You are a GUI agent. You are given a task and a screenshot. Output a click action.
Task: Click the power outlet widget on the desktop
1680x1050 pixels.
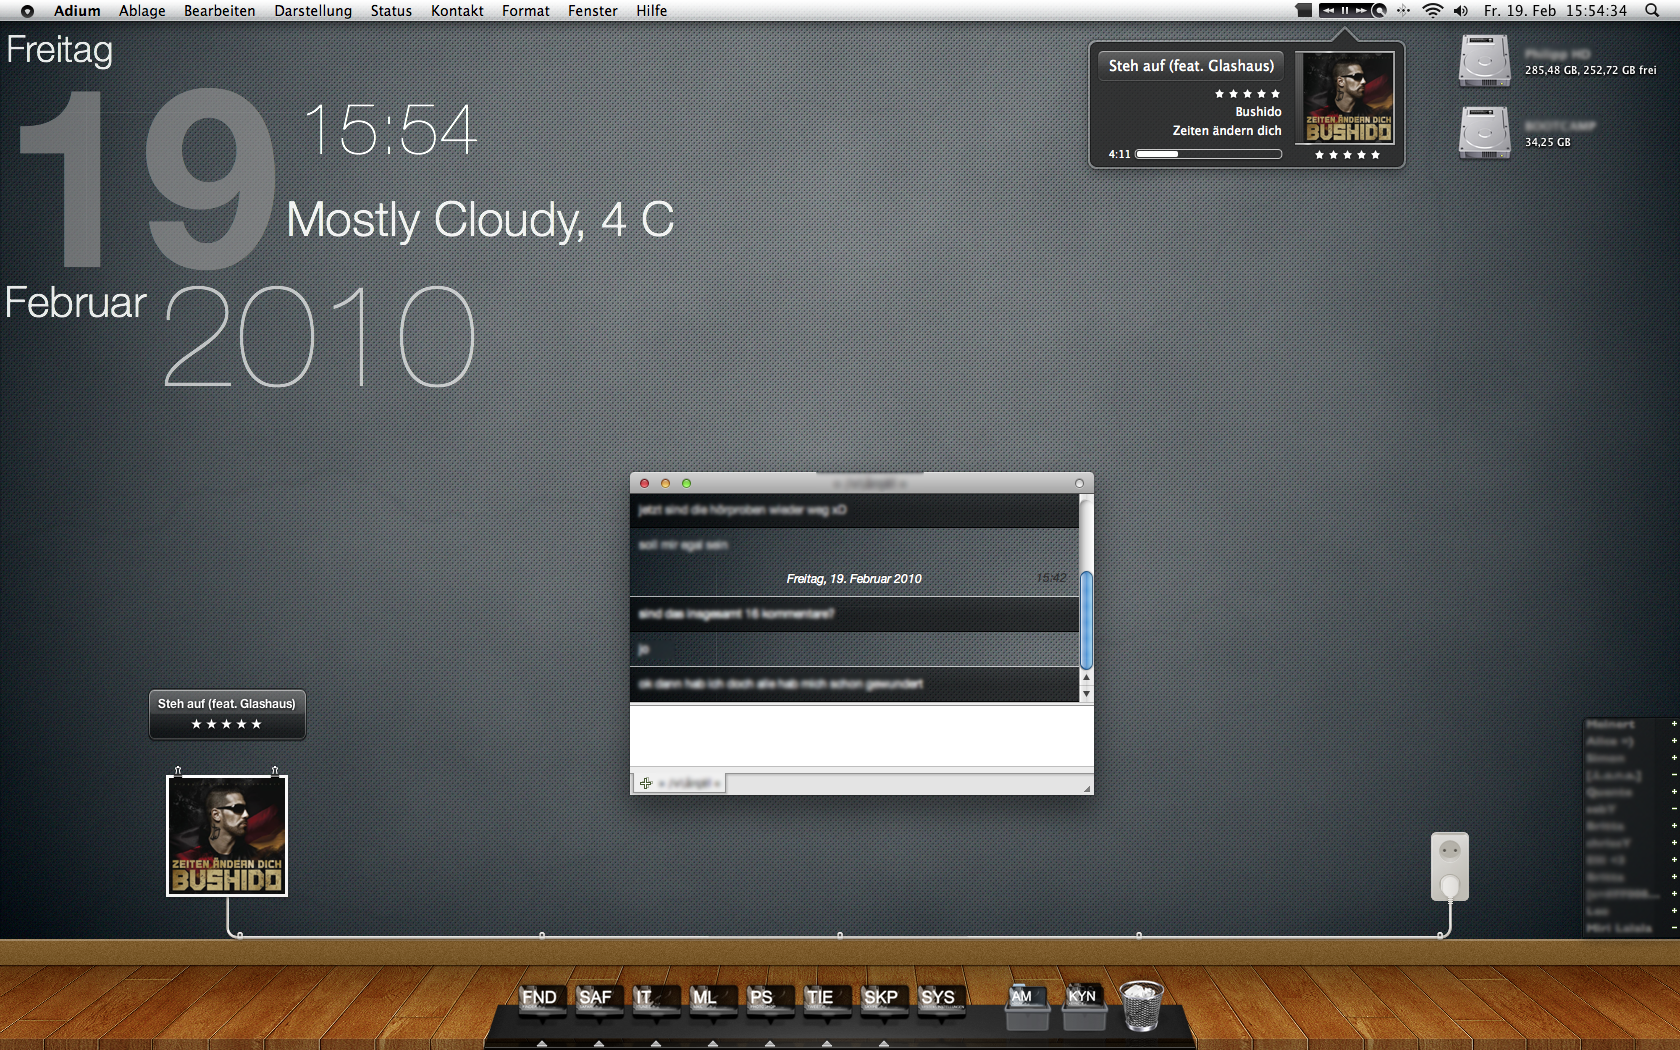pyautogui.click(x=1450, y=867)
